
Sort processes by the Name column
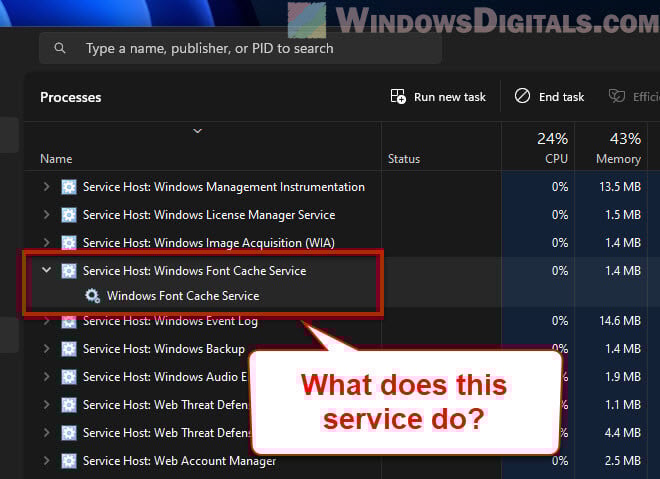pyautogui.click(x=56, y=159)
